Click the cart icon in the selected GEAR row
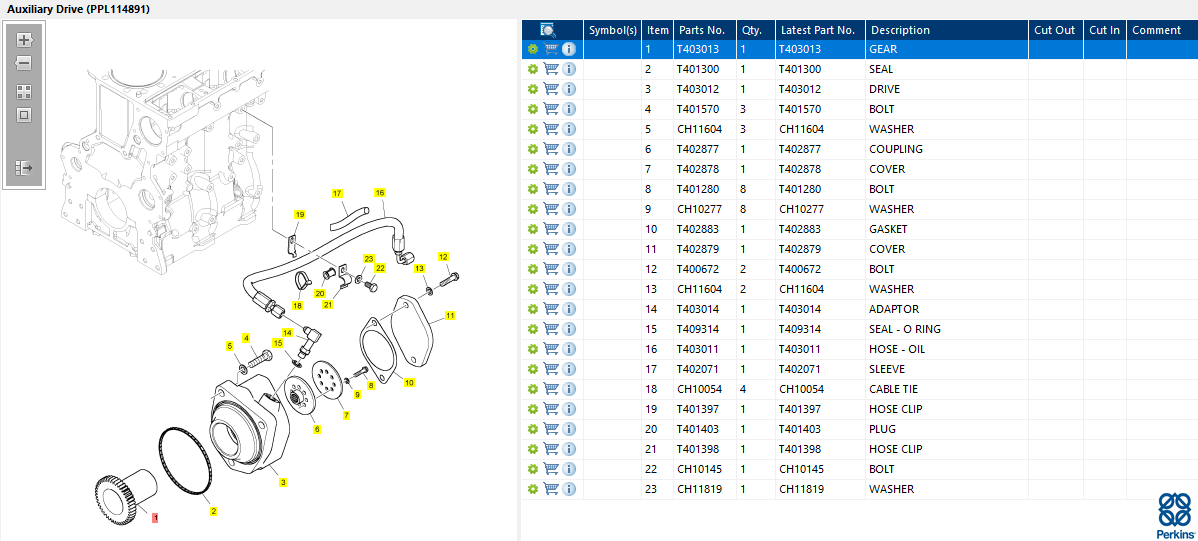Viewport: 1198px width, 541px height. coord(551,49)
